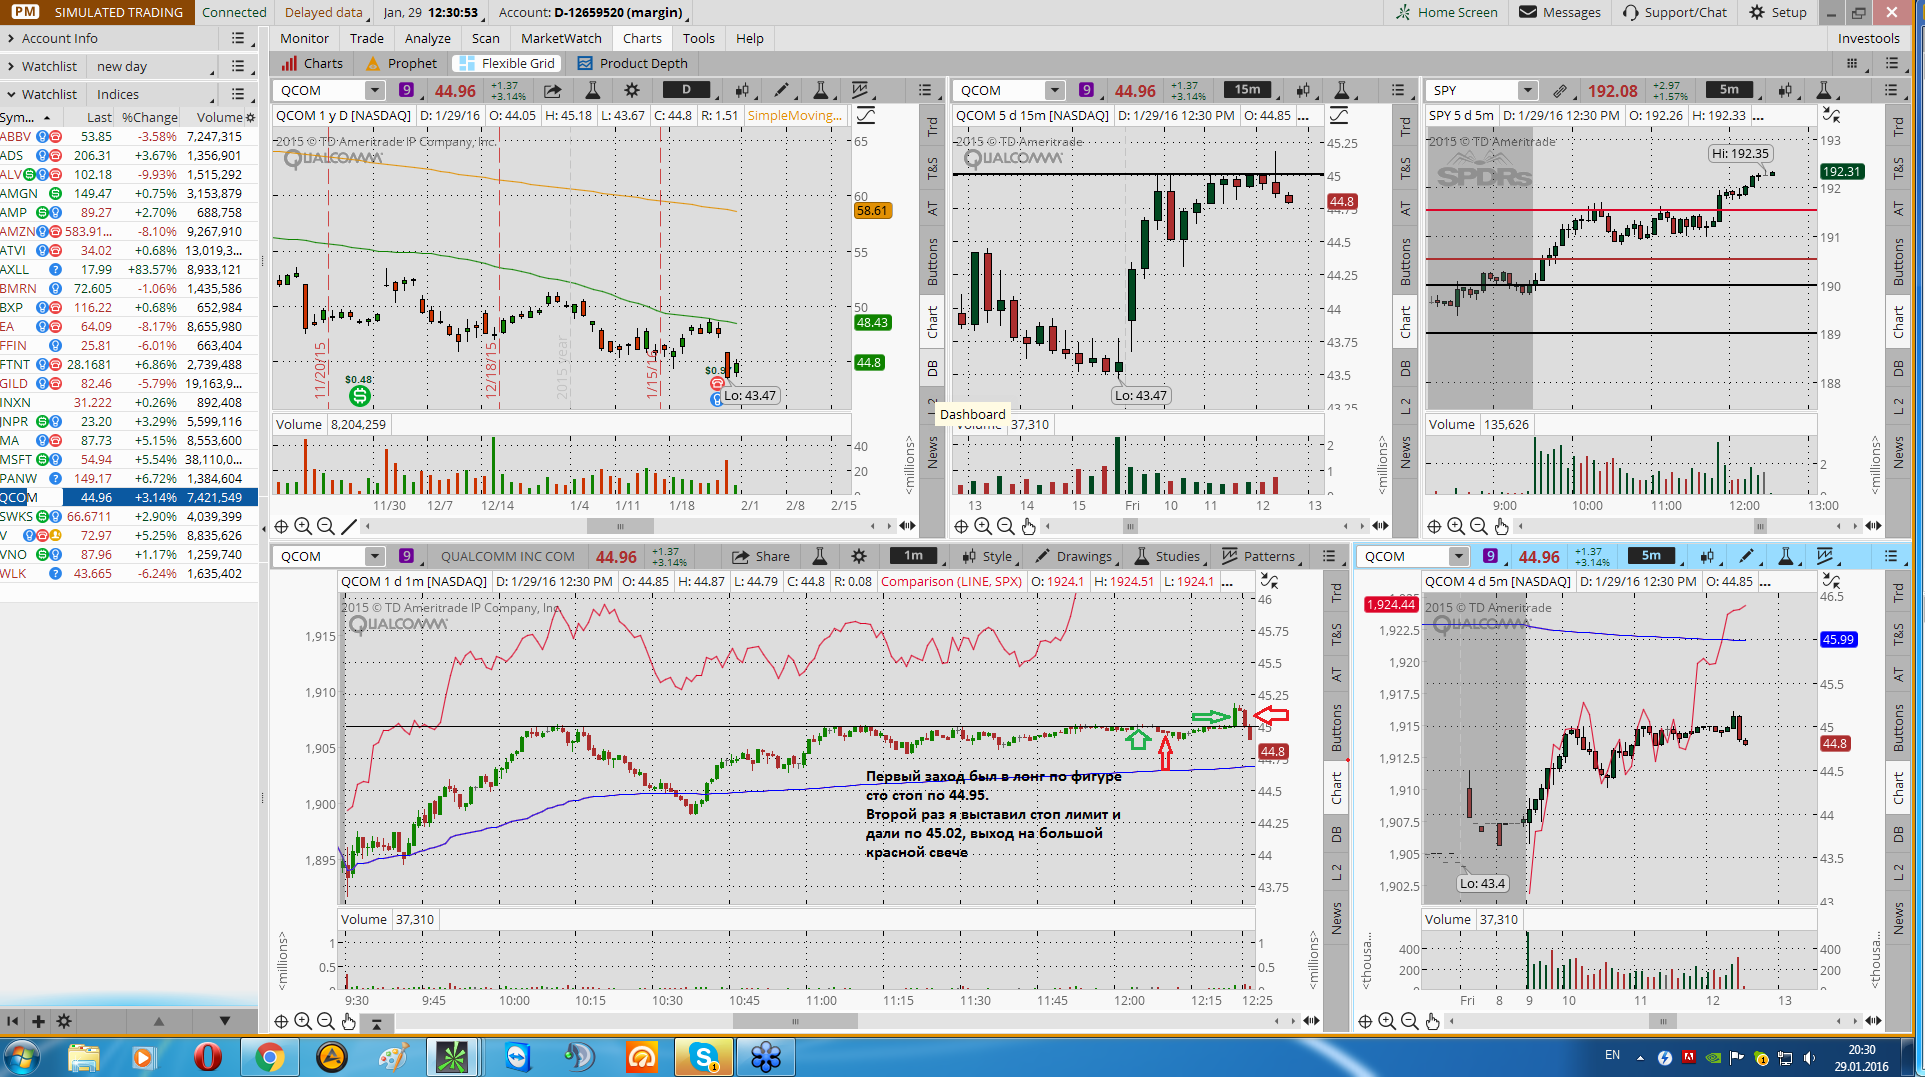Select crosshair cursor on daily QCOM chart
The width and height of the screenshot is (1925, 1077).
pos(281,526)
